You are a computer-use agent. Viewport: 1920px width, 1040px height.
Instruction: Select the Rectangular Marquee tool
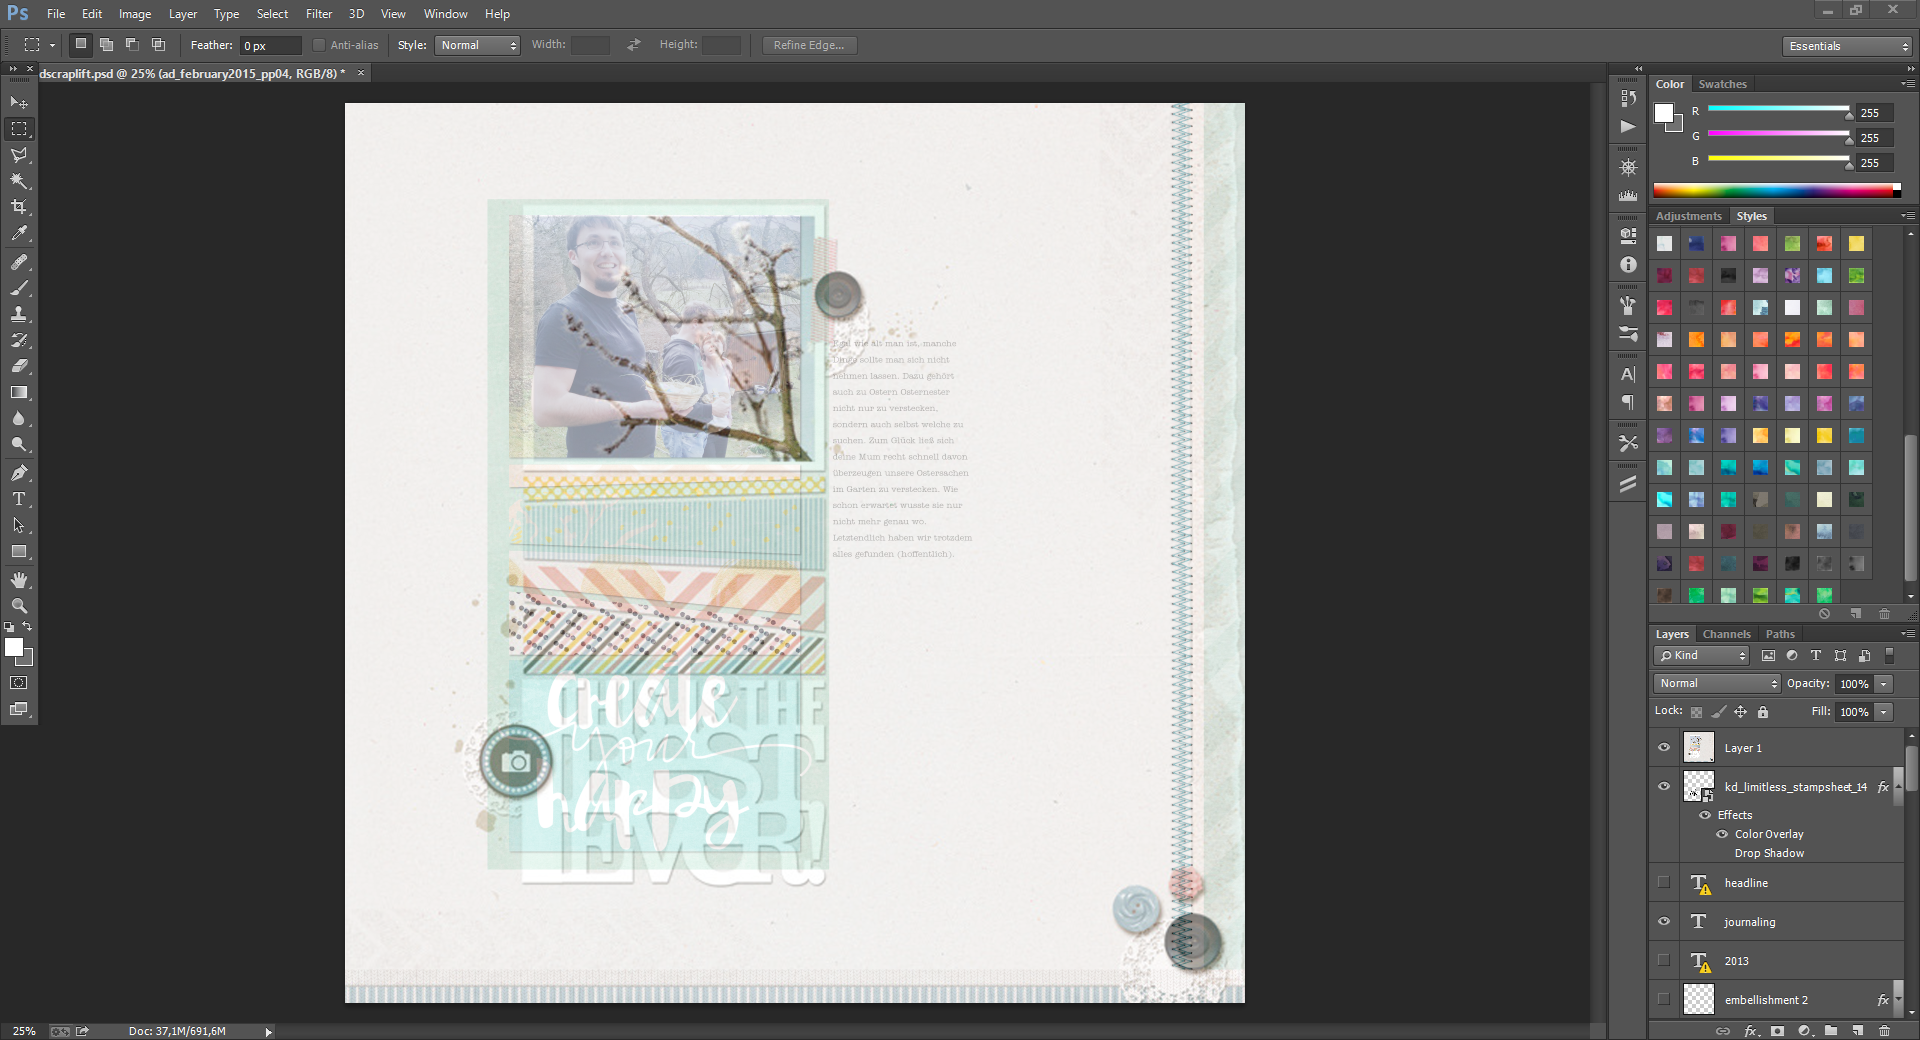19,129
